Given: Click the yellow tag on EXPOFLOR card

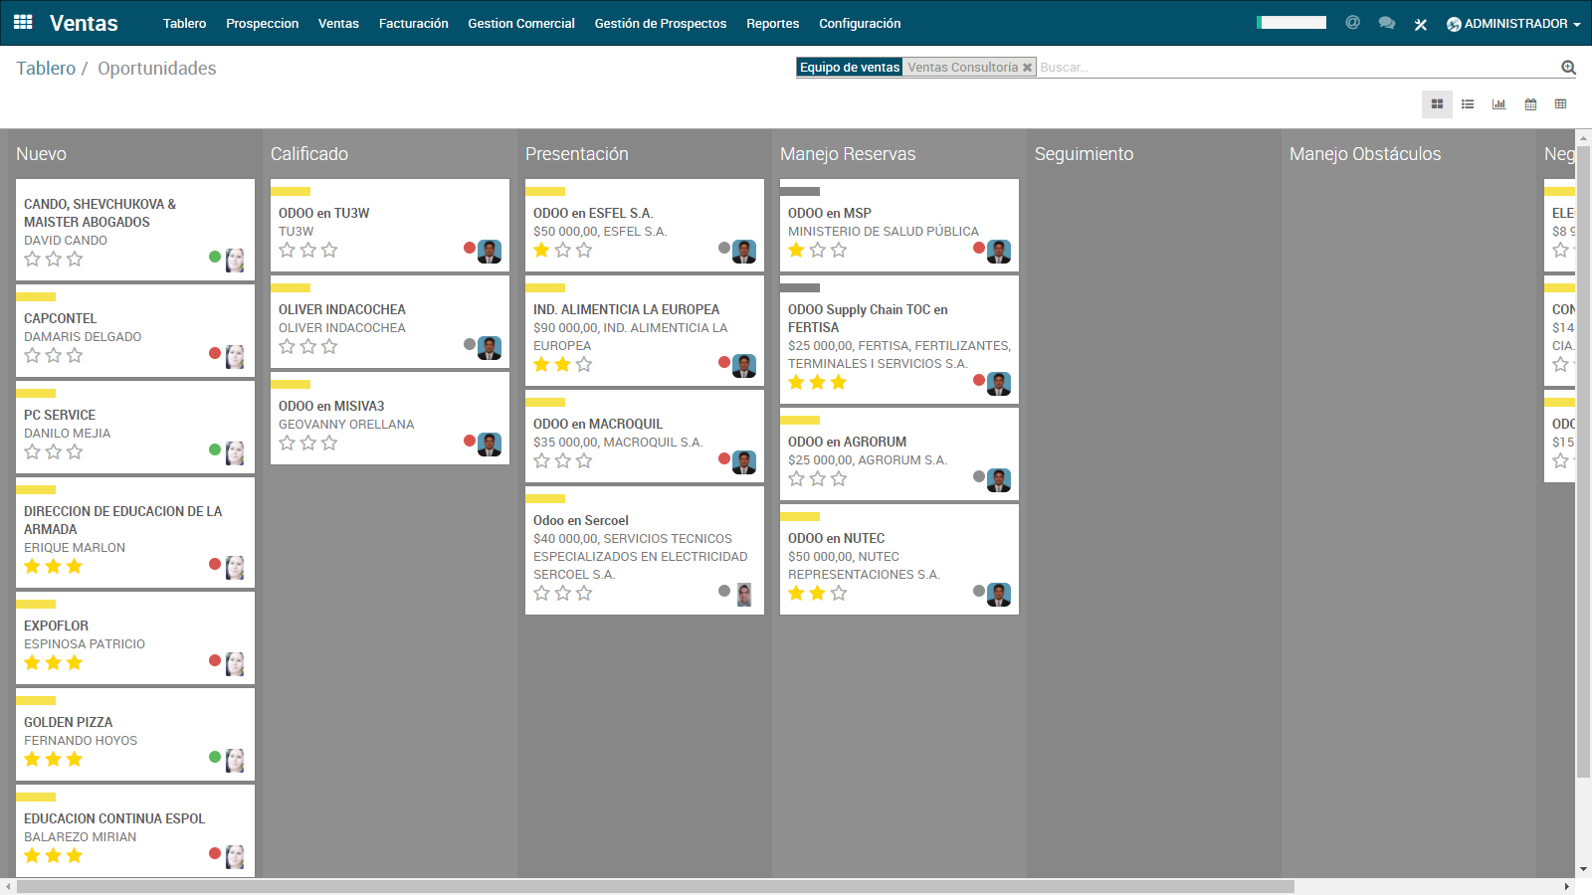Looking at the screenshot, I should pos(36,604).
